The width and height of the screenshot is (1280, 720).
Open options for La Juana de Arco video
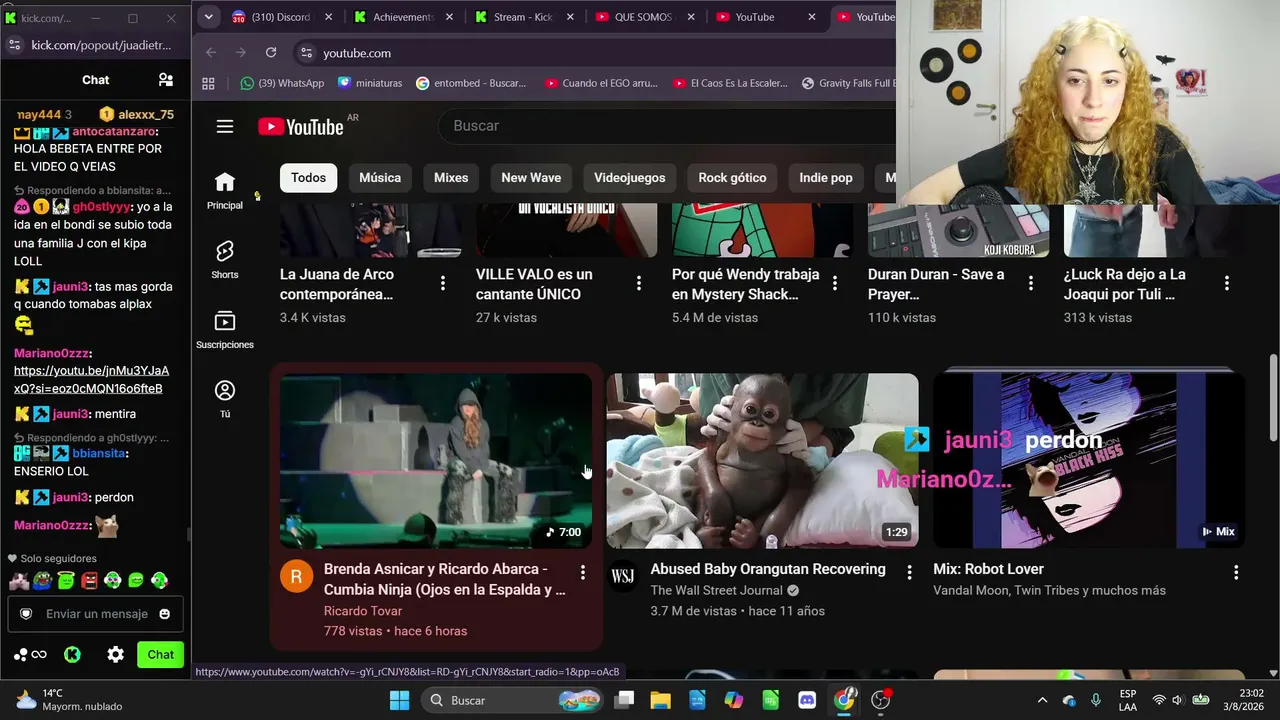(443, 284)
